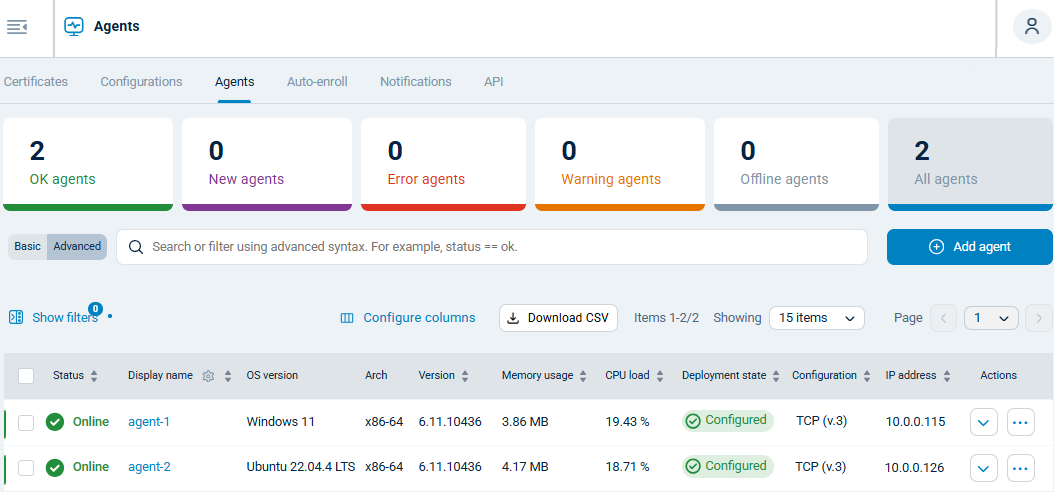Click the green Online check icon for agent-2
The width and height of the screenshot is (1054, 492).
tap(55, 467)
